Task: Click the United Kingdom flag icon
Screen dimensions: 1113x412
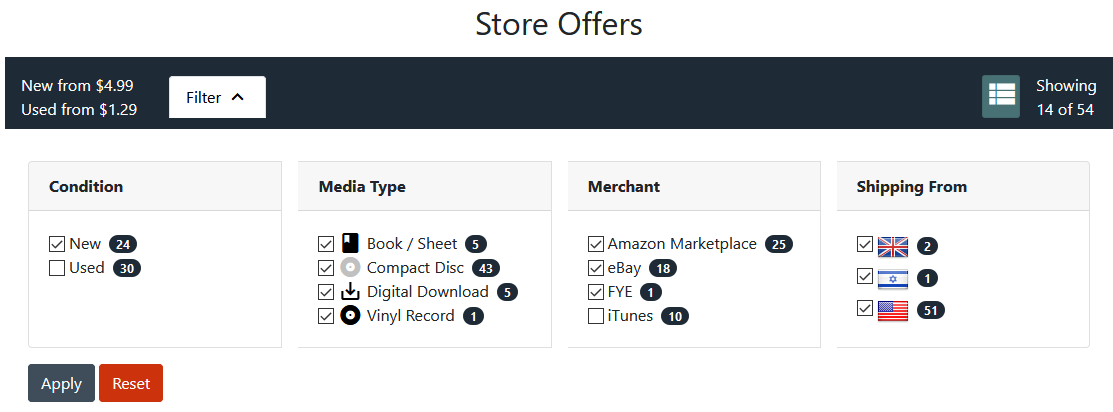Action: pos(892,246)
